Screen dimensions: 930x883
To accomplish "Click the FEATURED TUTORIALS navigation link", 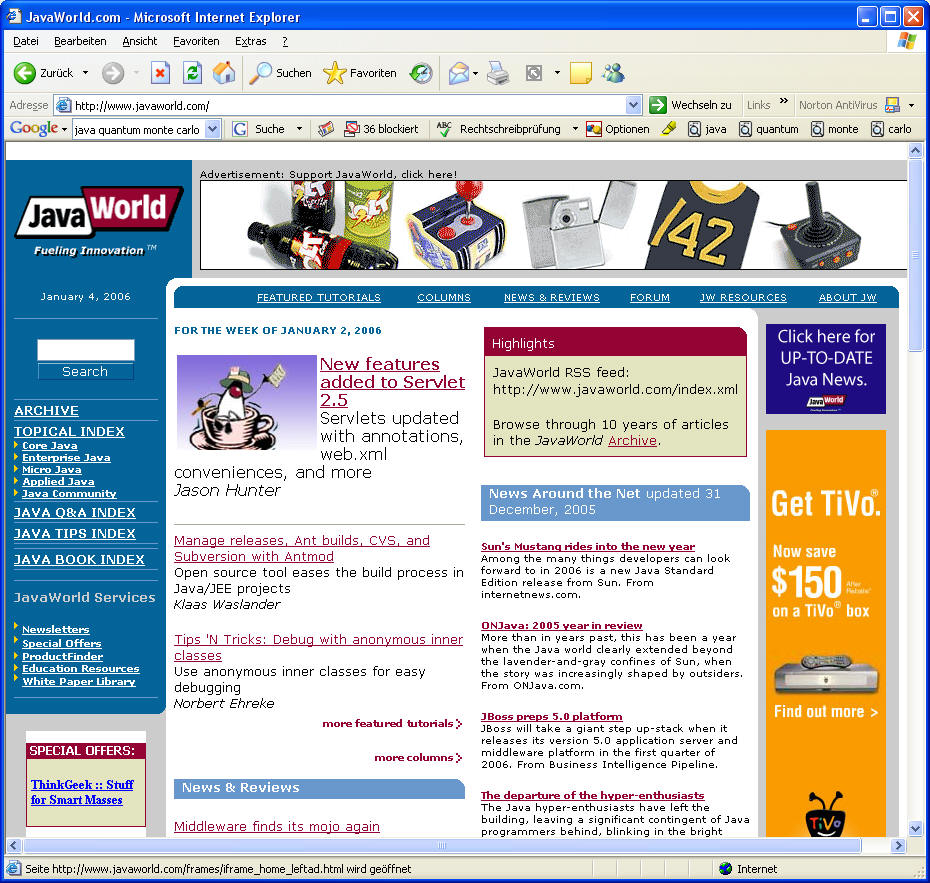I will coord(319,297).
